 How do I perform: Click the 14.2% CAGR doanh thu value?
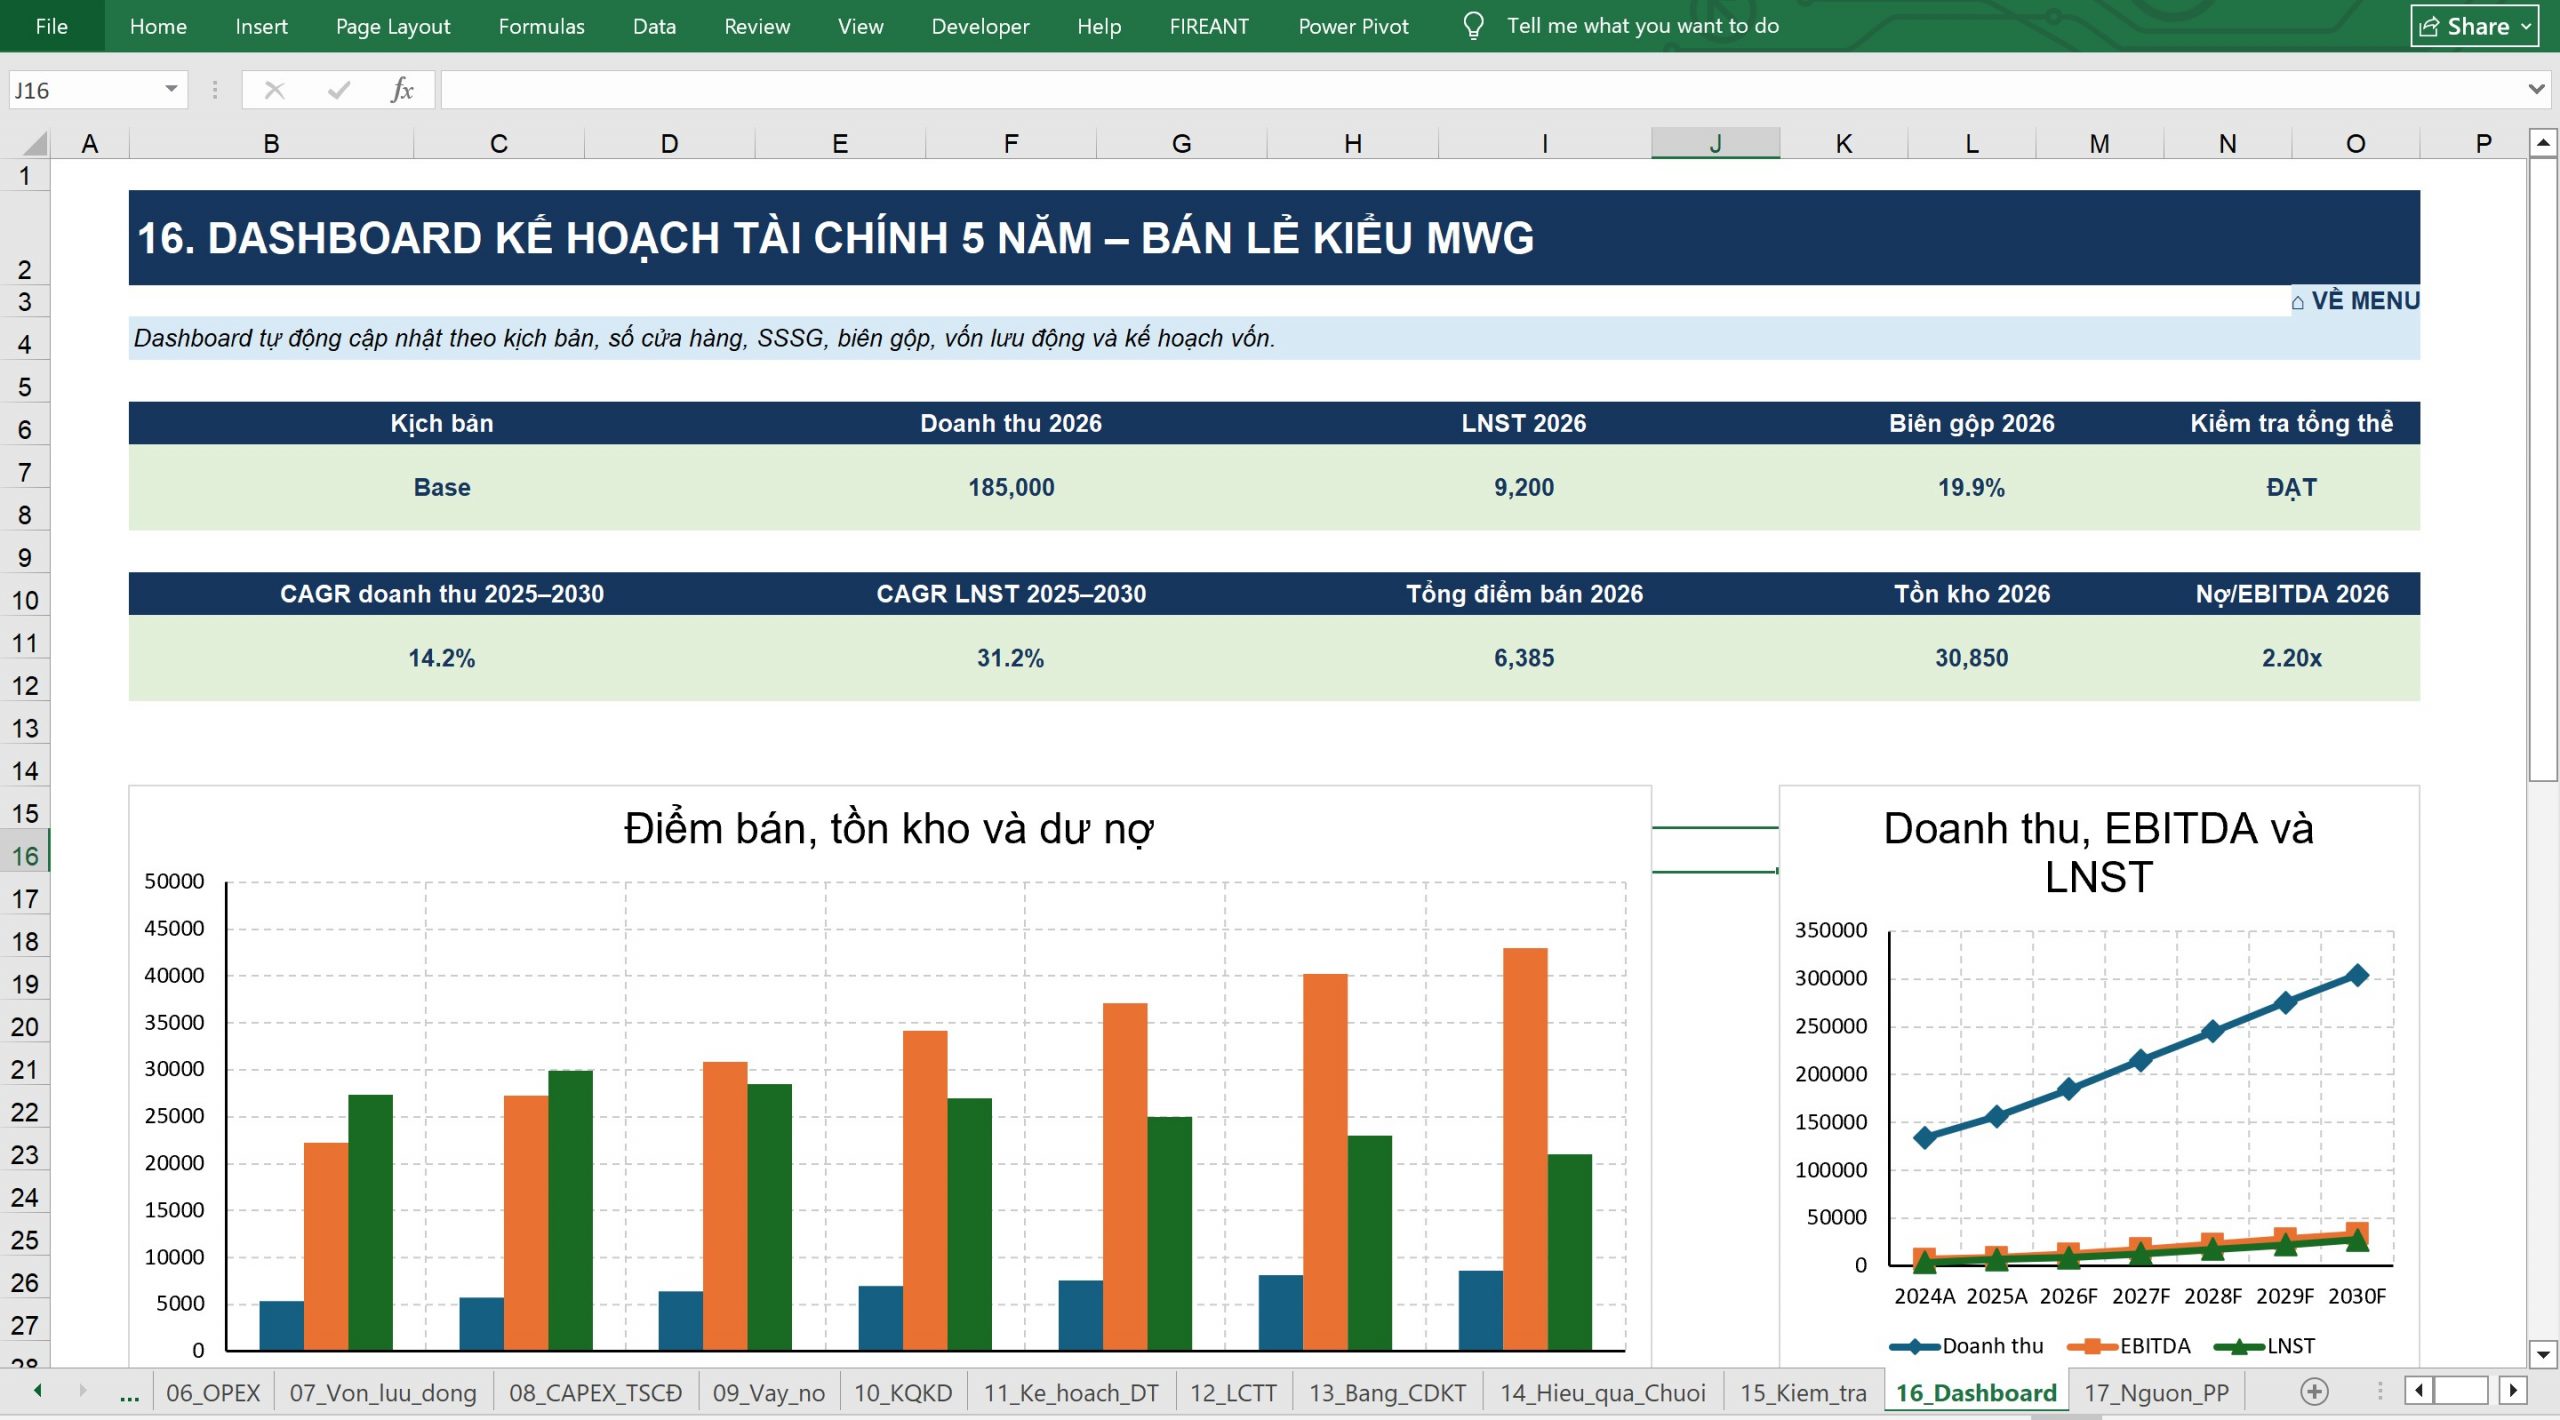point(441,658)
